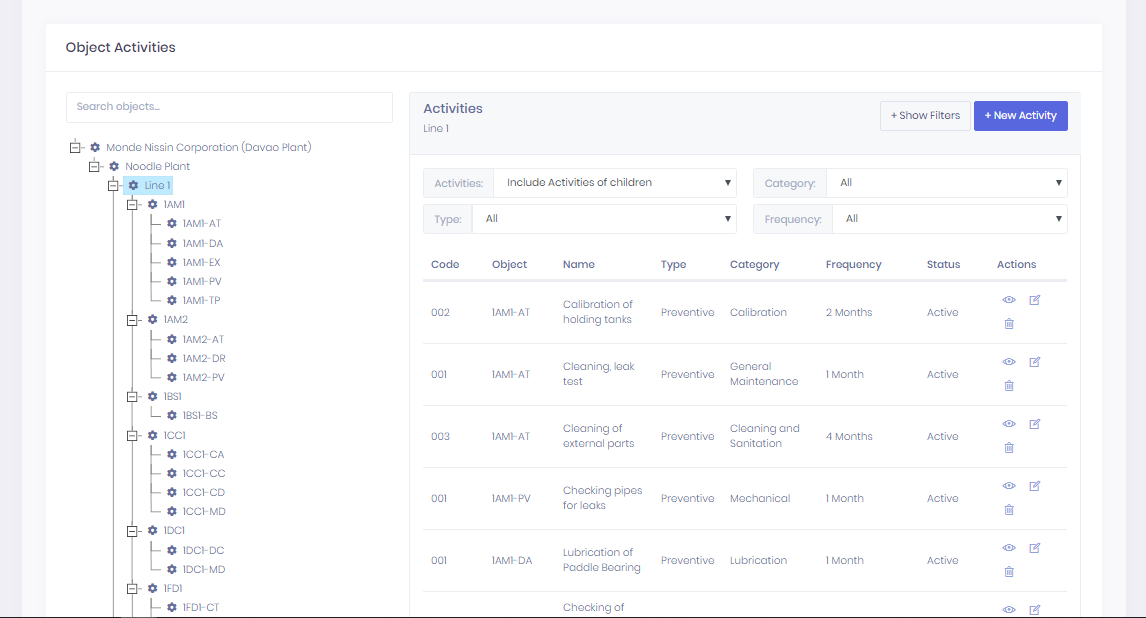Click gear icon beside 1AM1-AT tree node

pos(171,224)
